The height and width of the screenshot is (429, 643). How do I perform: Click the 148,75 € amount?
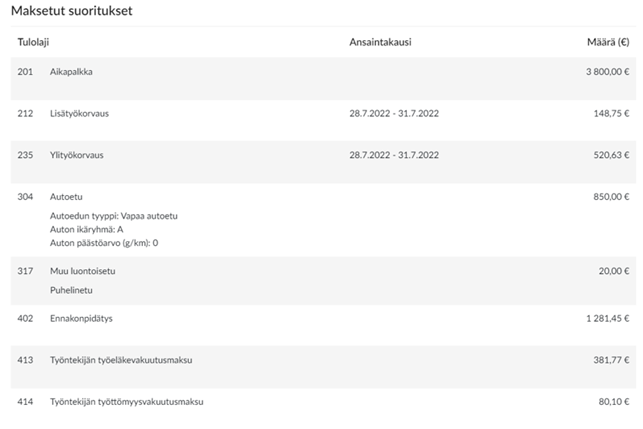click(x=610, y=113)
